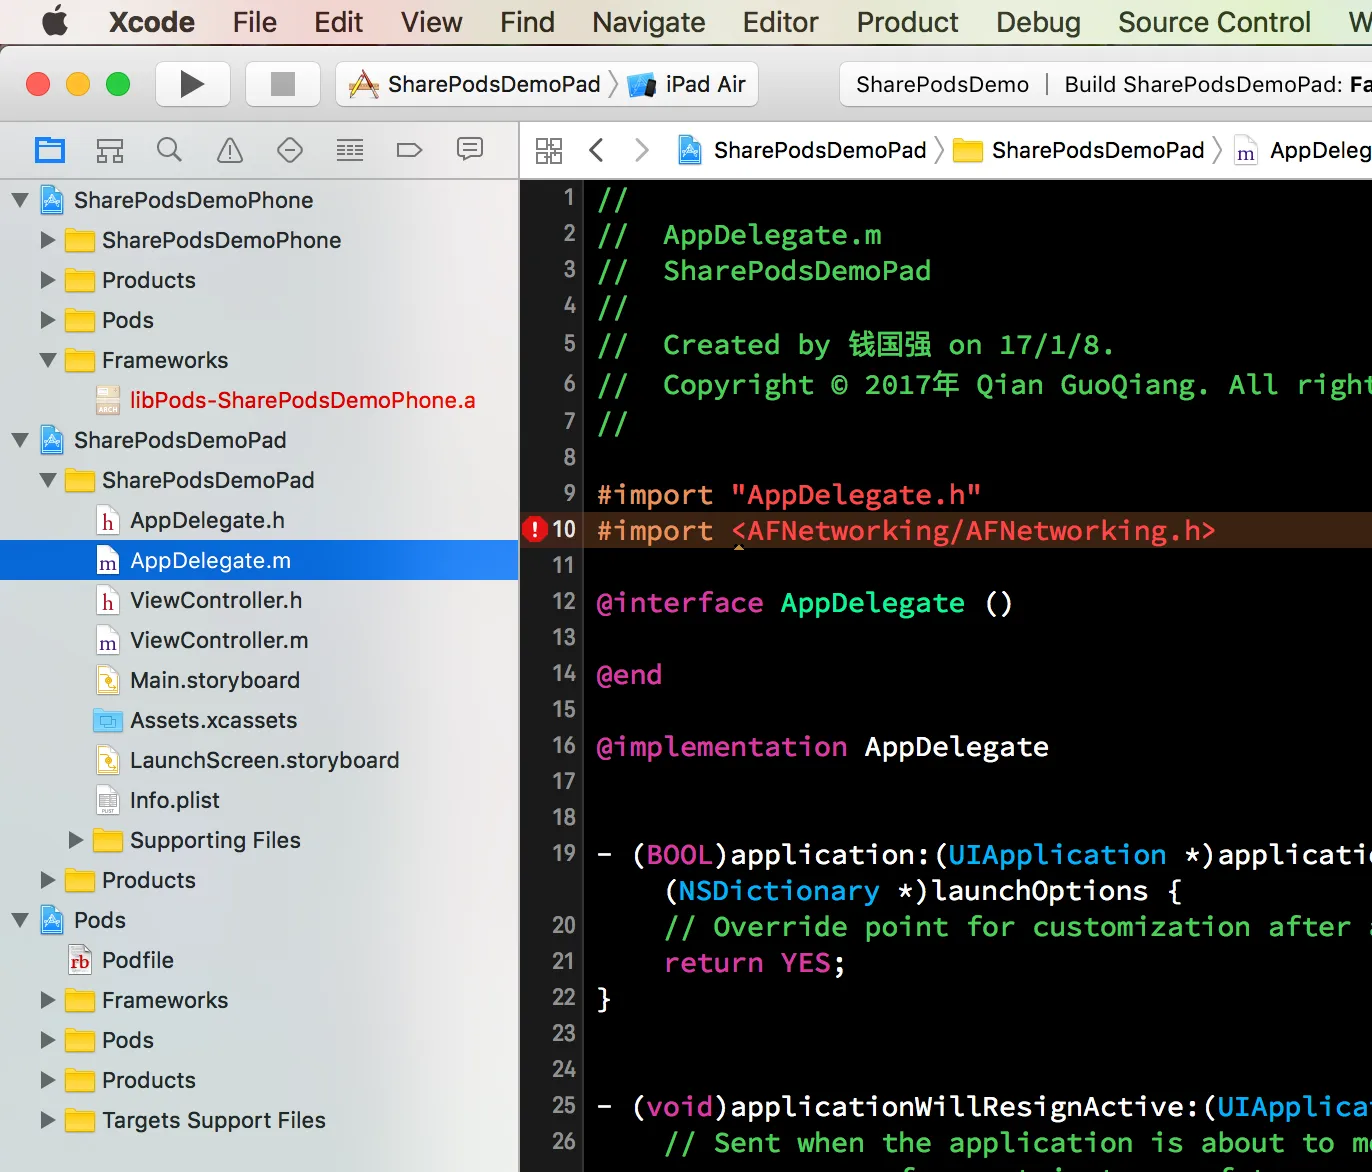Open Main.storyboard file
This screenshot has height=1172, width=1372.
[215, 680]
